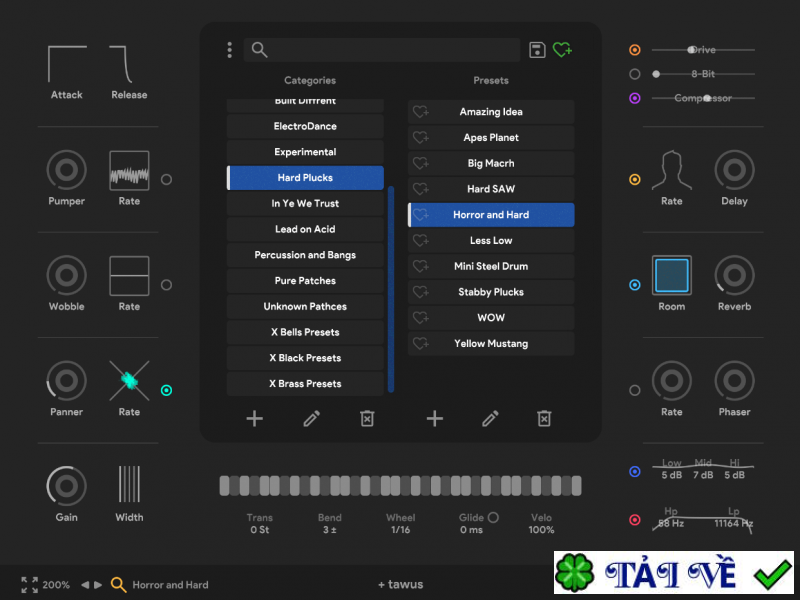The height and width of the screenshot is (600, 800).
Task: Click the Drive amount slider
Action: 703,50
